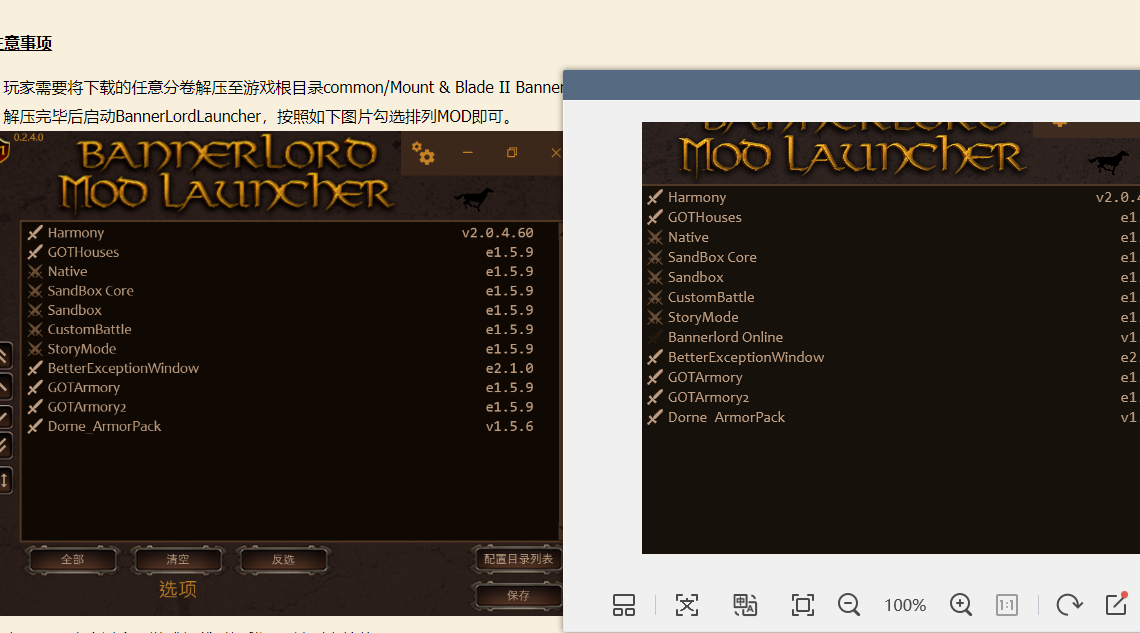This screenshot has width=1140, height=633.
Task: Click webpage line mentioning common/Mount & Blade II
Action: 282,88
